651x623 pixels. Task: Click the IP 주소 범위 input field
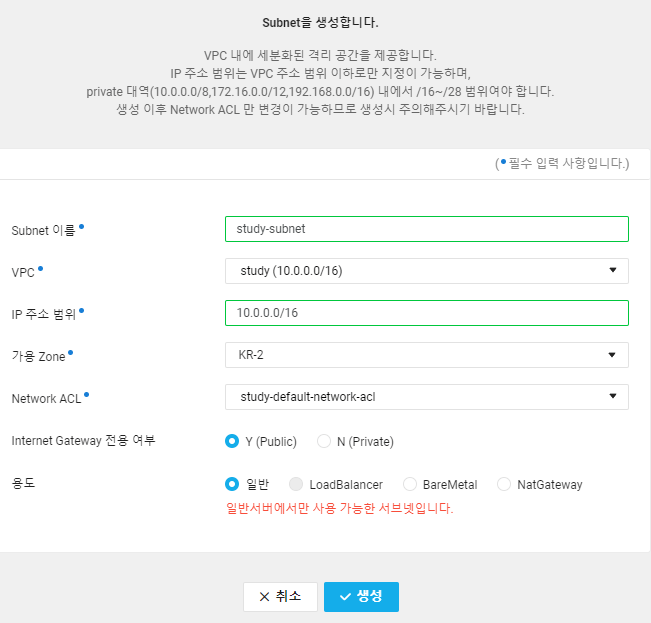pyautogui.click(x=427, y=313)
